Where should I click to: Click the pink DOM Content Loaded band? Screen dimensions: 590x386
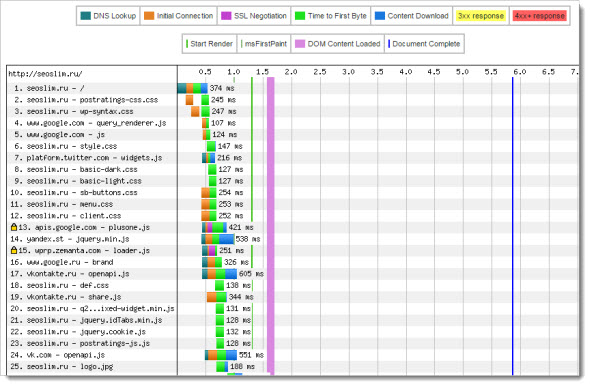click(x=271, y=226)
